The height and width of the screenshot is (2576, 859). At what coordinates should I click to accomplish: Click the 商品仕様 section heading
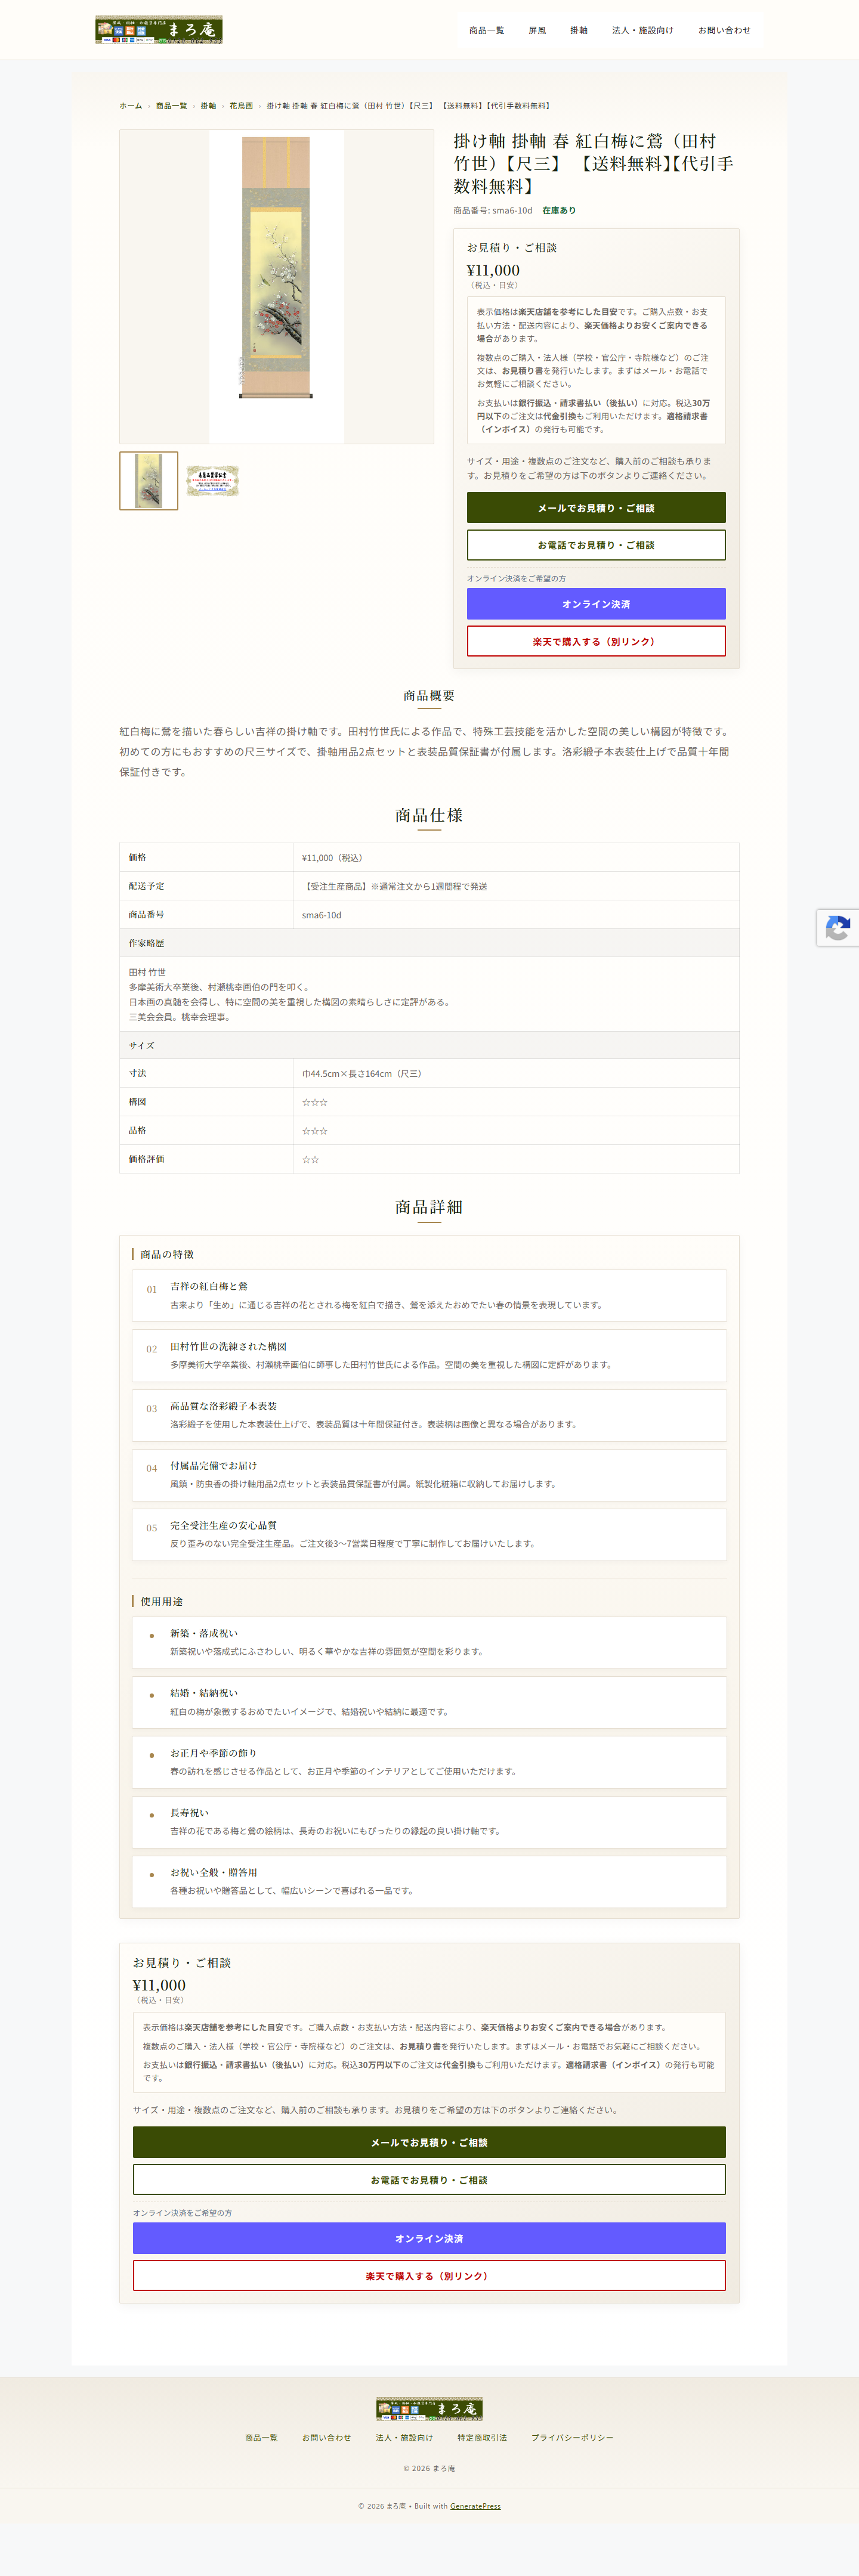tap(429, 815)
